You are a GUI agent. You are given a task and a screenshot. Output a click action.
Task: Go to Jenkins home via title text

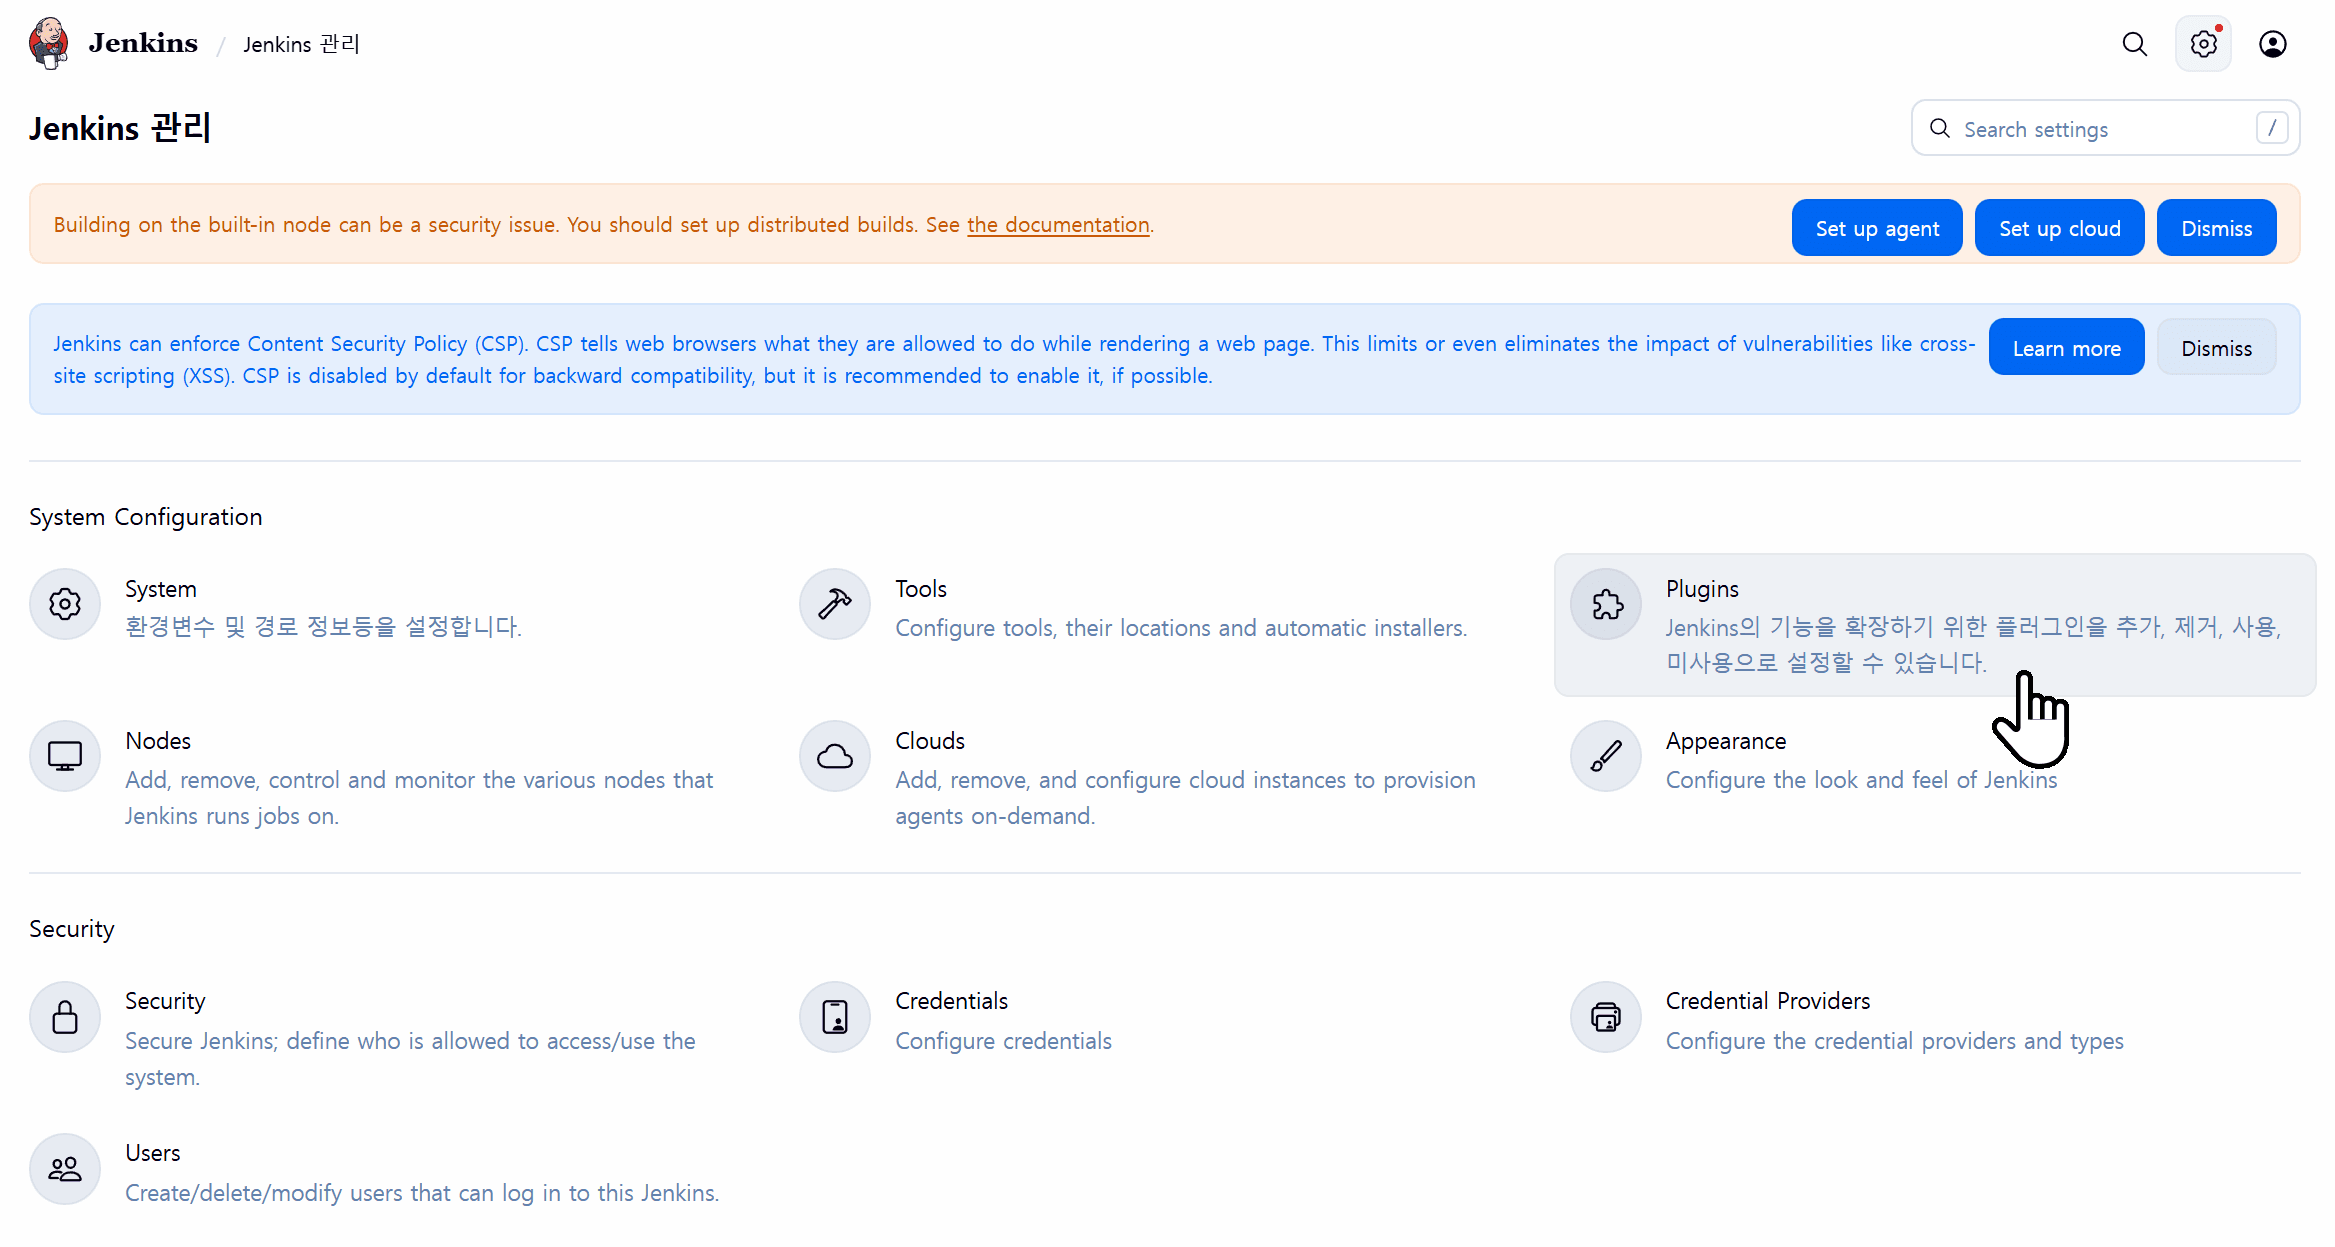(x=143, y=43)
